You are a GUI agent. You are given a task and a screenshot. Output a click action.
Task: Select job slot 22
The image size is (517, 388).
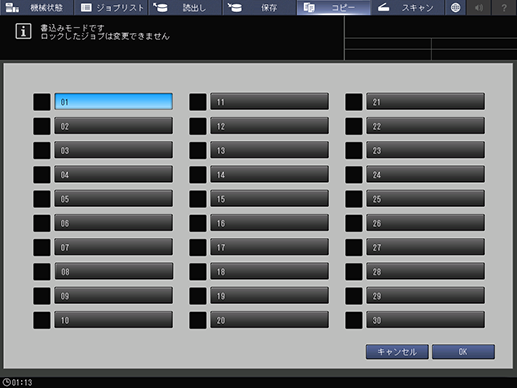coord(425,126)
